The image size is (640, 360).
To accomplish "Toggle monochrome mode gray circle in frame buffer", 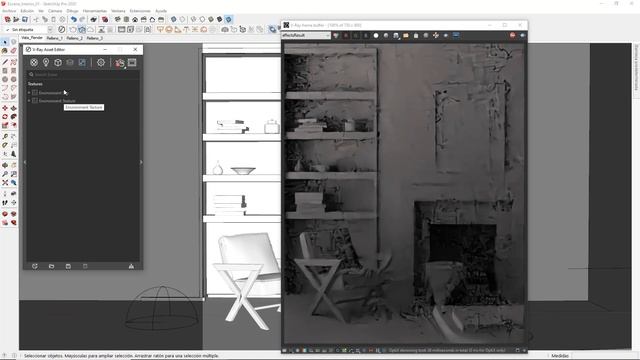I will point(386,36).
